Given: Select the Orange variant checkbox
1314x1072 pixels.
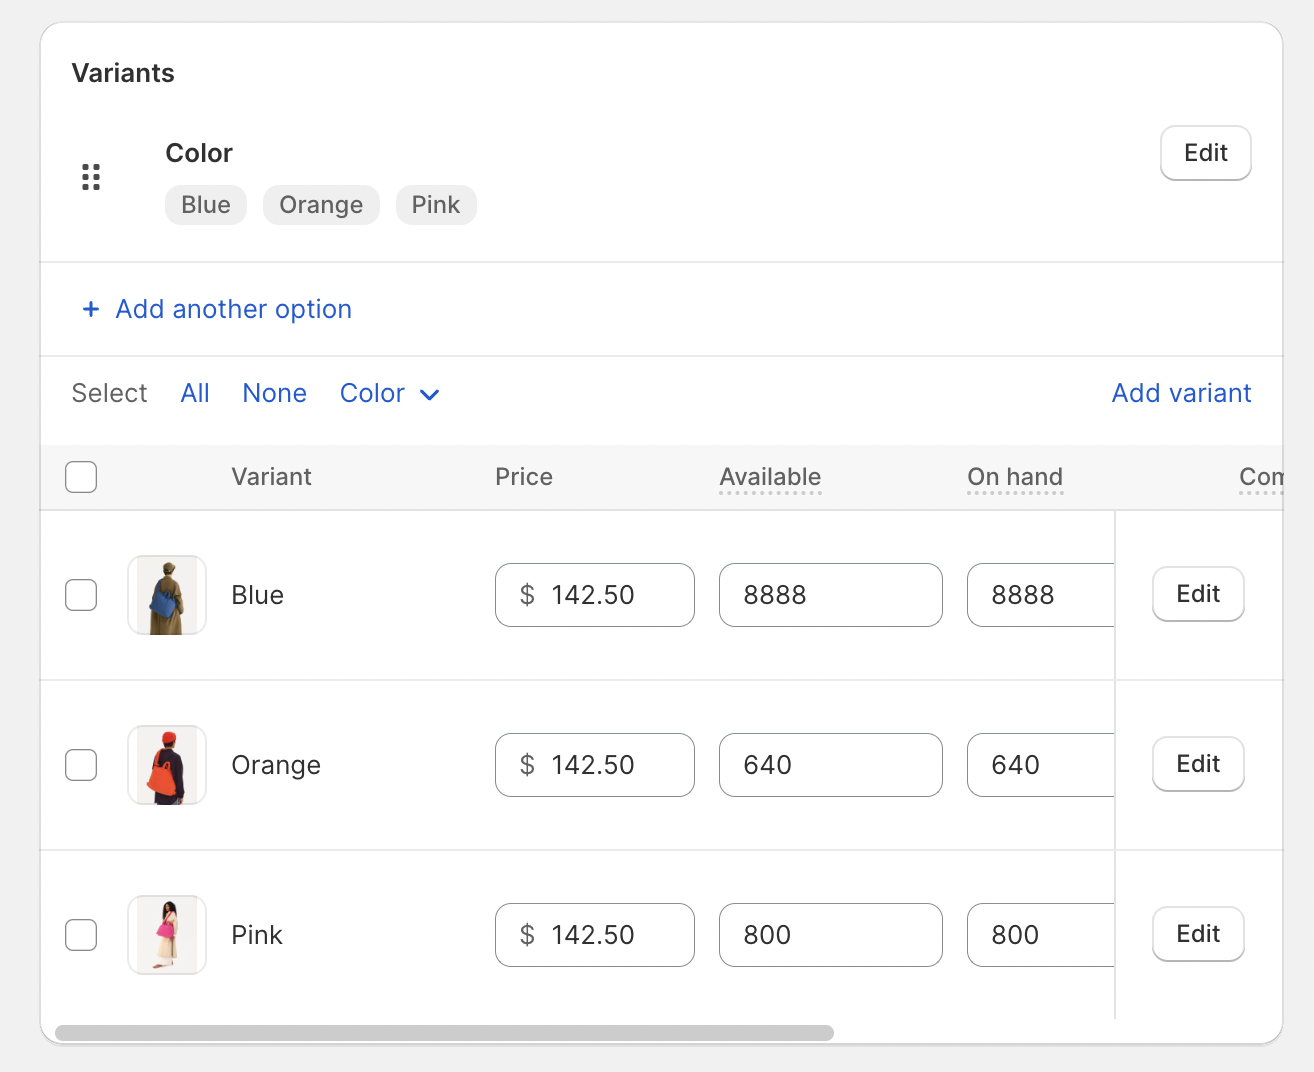Looking at the screenshot, I should 81,765.
